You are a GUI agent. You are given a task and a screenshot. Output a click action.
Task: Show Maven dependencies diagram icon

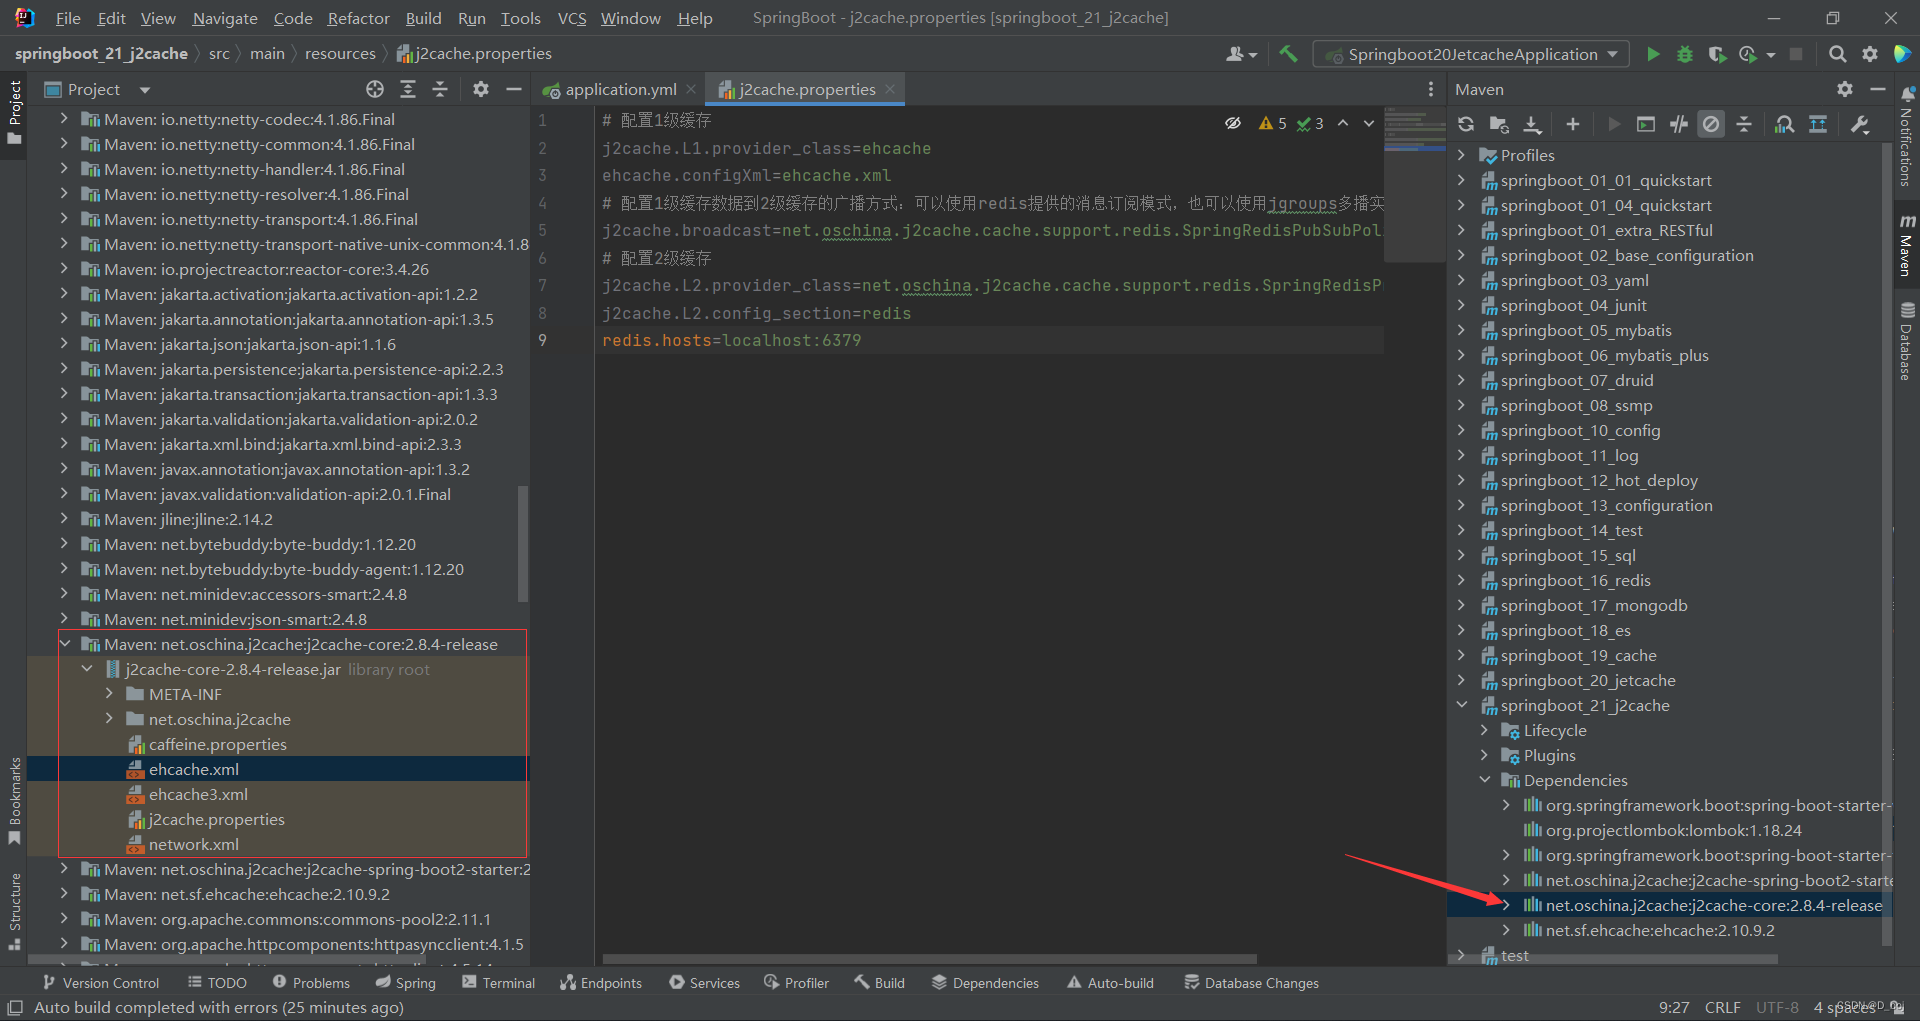click(x=1784, y=124)
